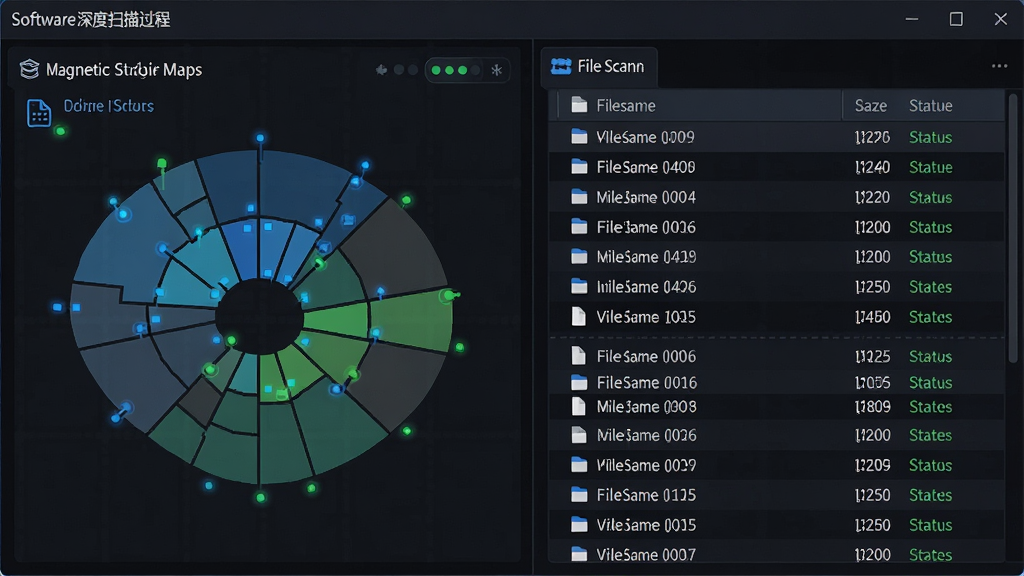Click the Magnetic Maps panel title text

(x=123, y=70)
